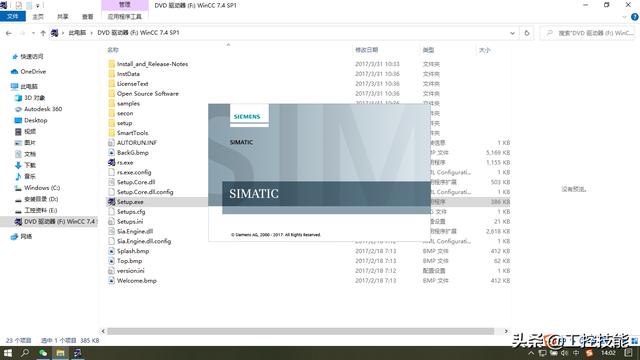
Task: Sort by the Type column header
Action: [428, 50]
